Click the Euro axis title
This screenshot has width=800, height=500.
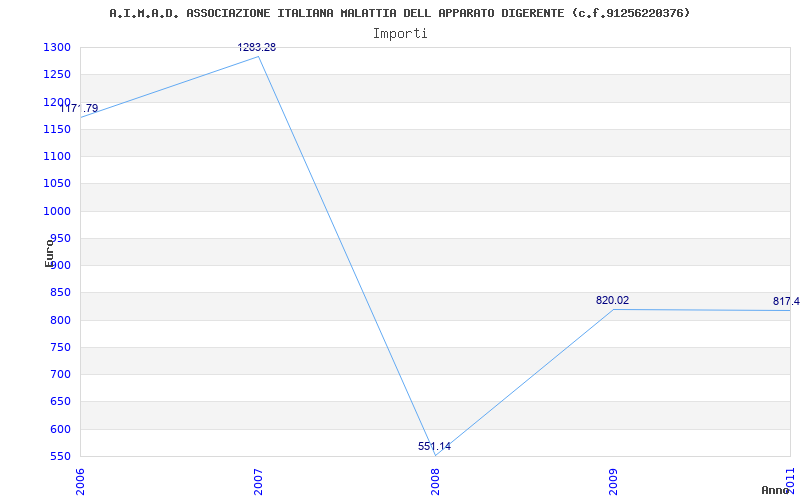pos(49,253)
